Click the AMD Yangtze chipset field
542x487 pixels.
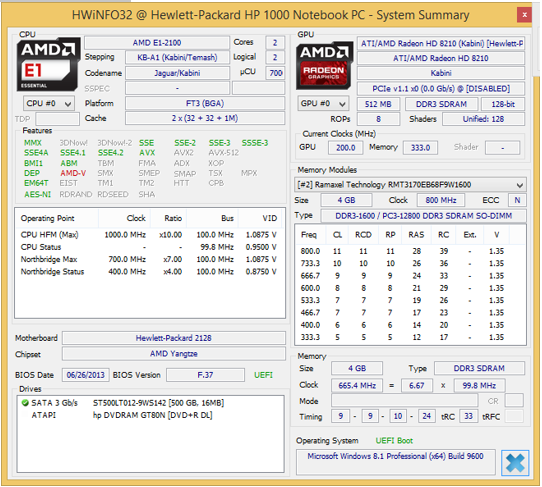tap(174, 354)
